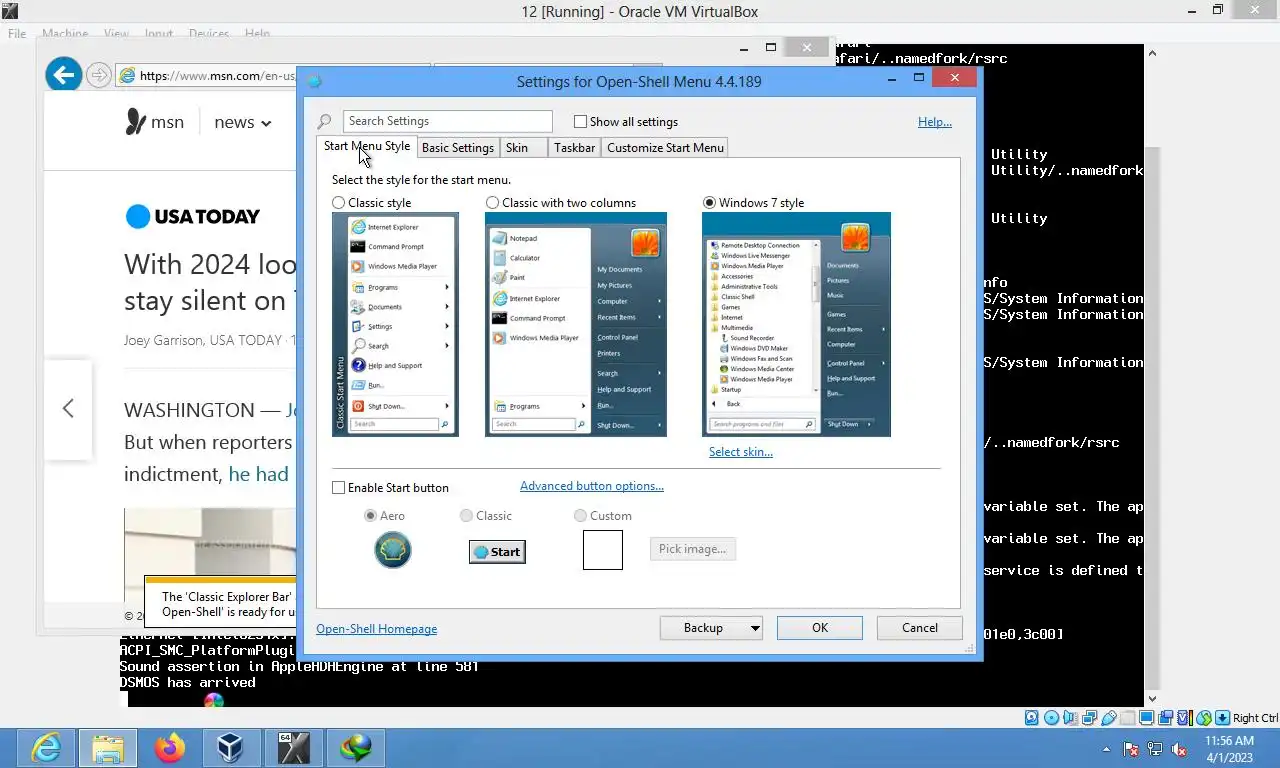Click the IE site icon in address bar

127,75
